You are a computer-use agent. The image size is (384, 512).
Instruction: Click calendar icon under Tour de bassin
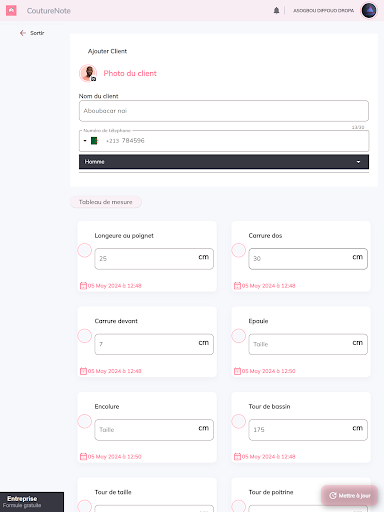[x=237, y=456]
